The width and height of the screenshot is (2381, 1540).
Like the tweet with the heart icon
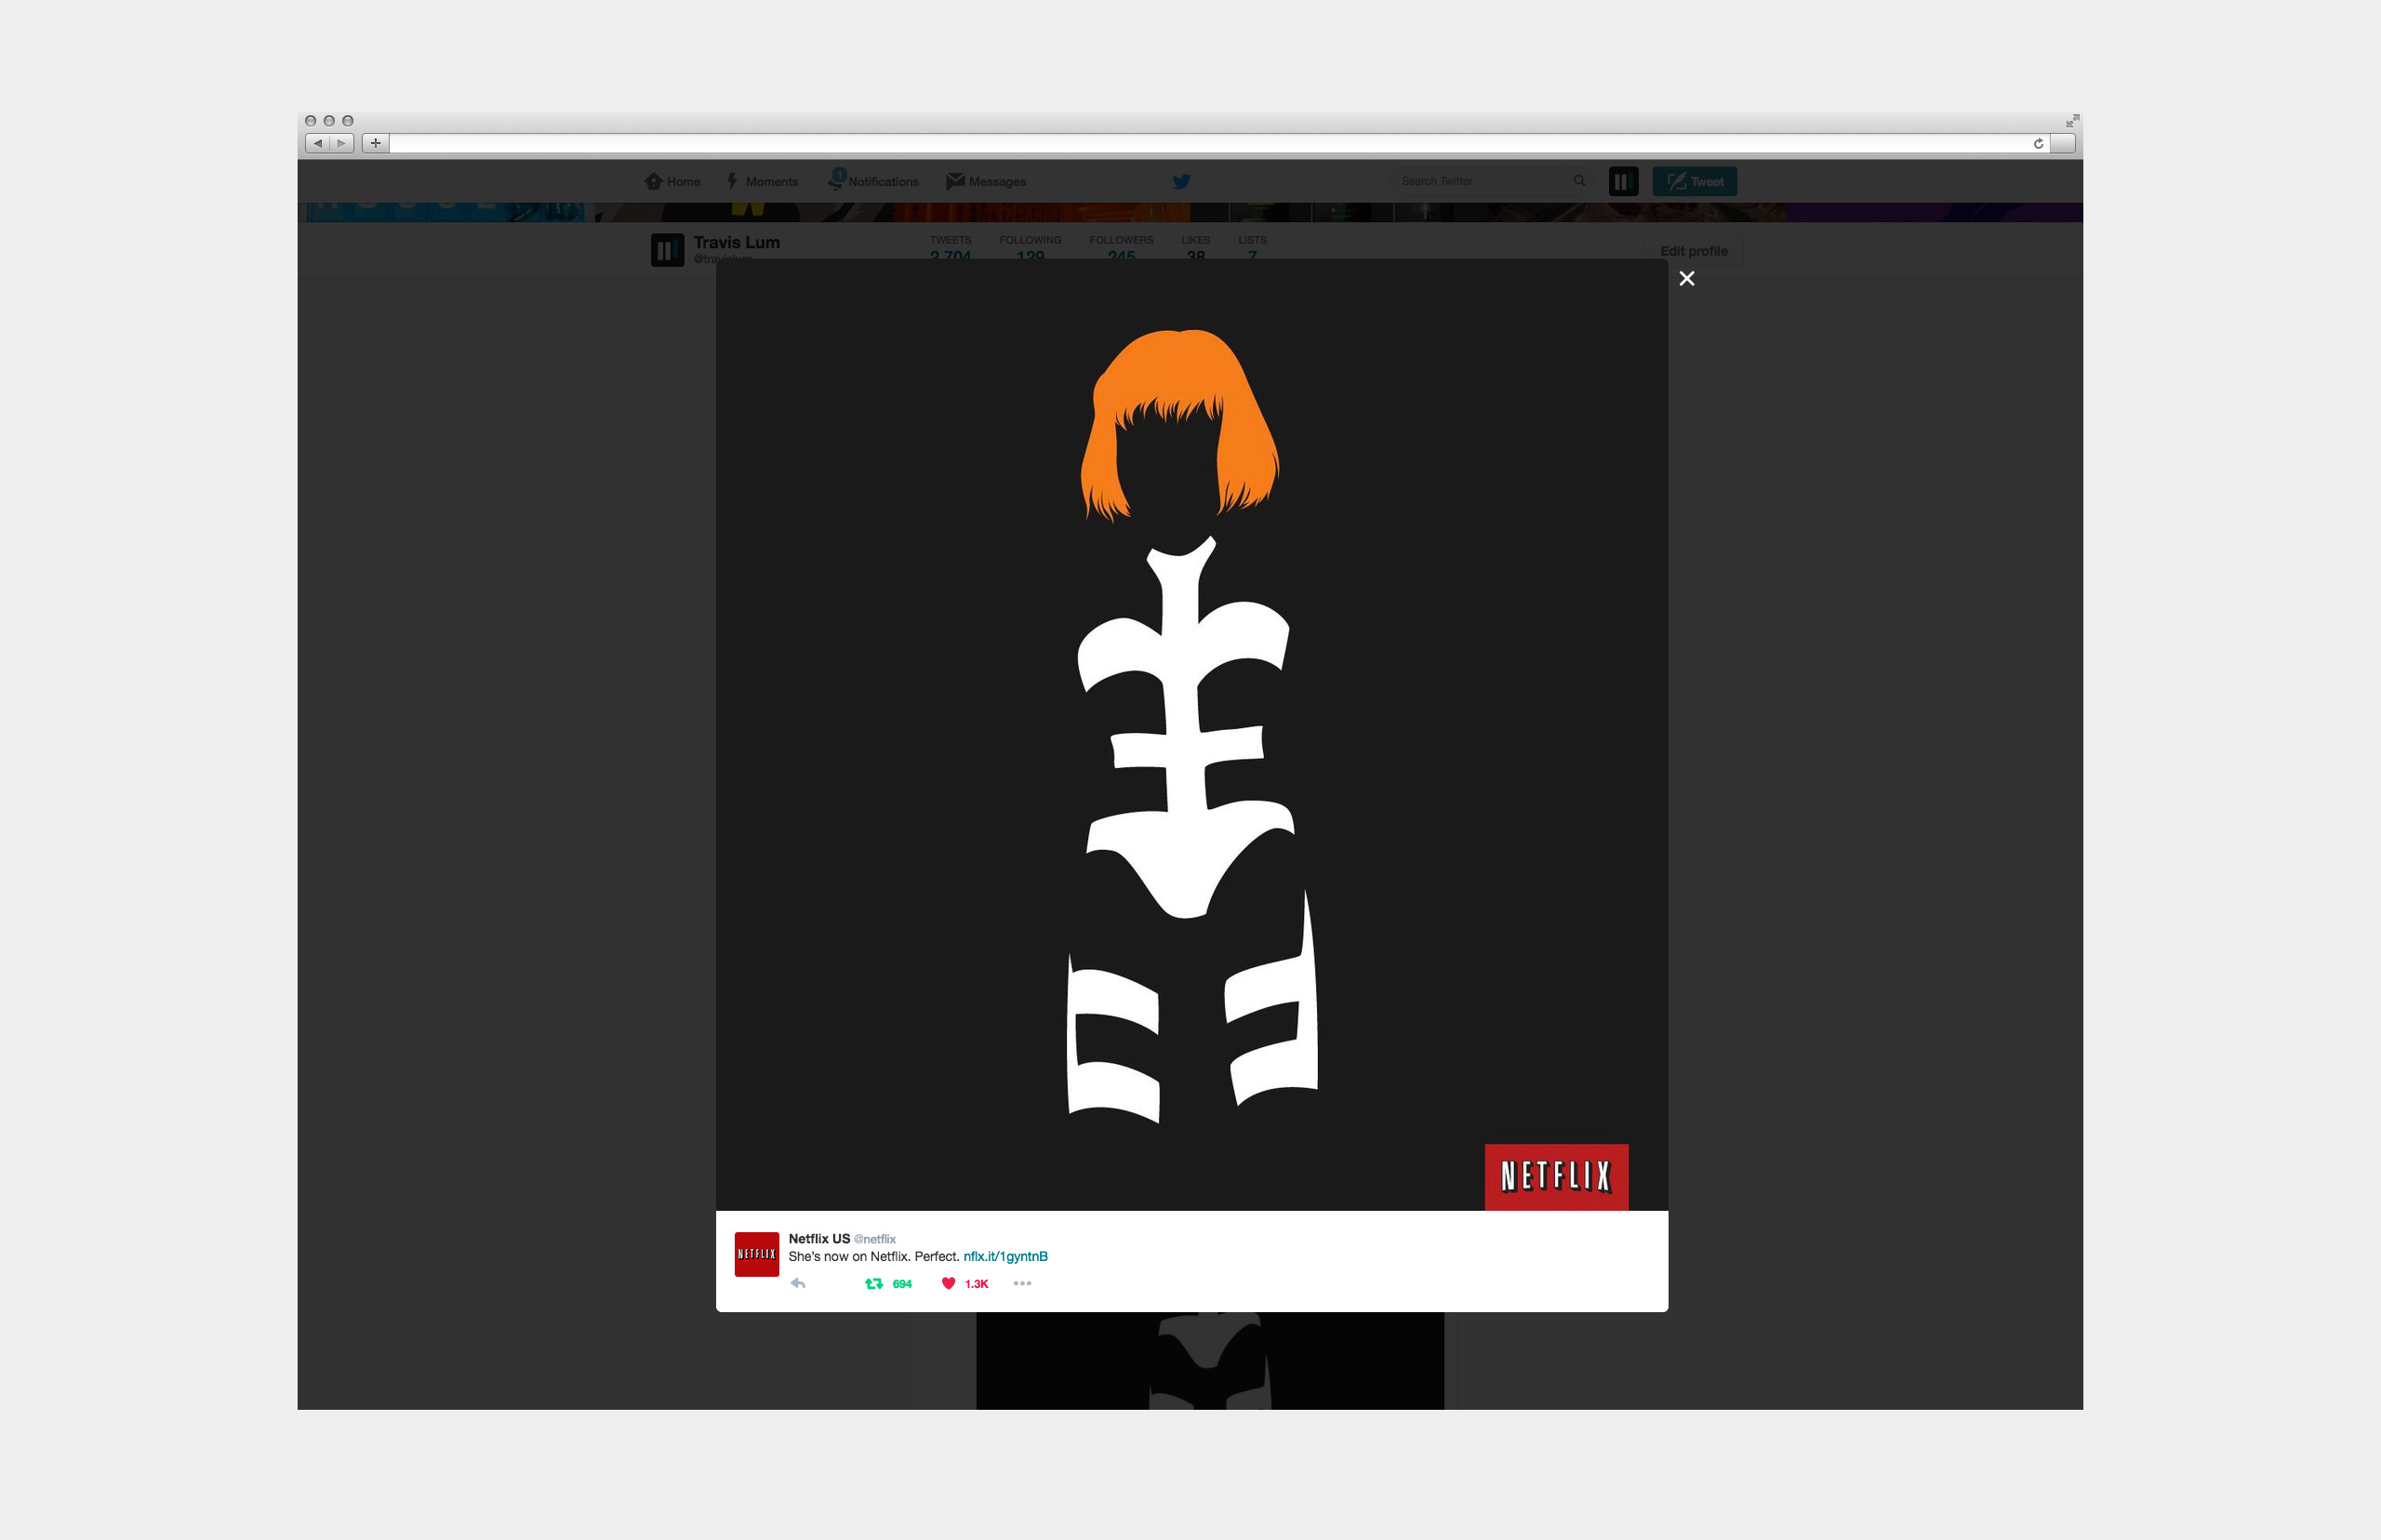pos(948,1283)
